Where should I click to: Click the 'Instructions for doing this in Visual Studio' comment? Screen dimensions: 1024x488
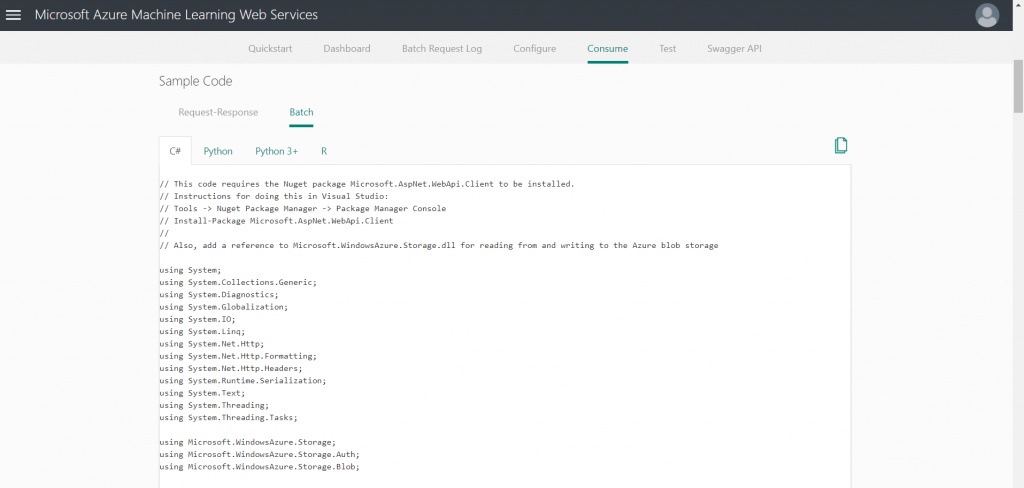(274, 196)
